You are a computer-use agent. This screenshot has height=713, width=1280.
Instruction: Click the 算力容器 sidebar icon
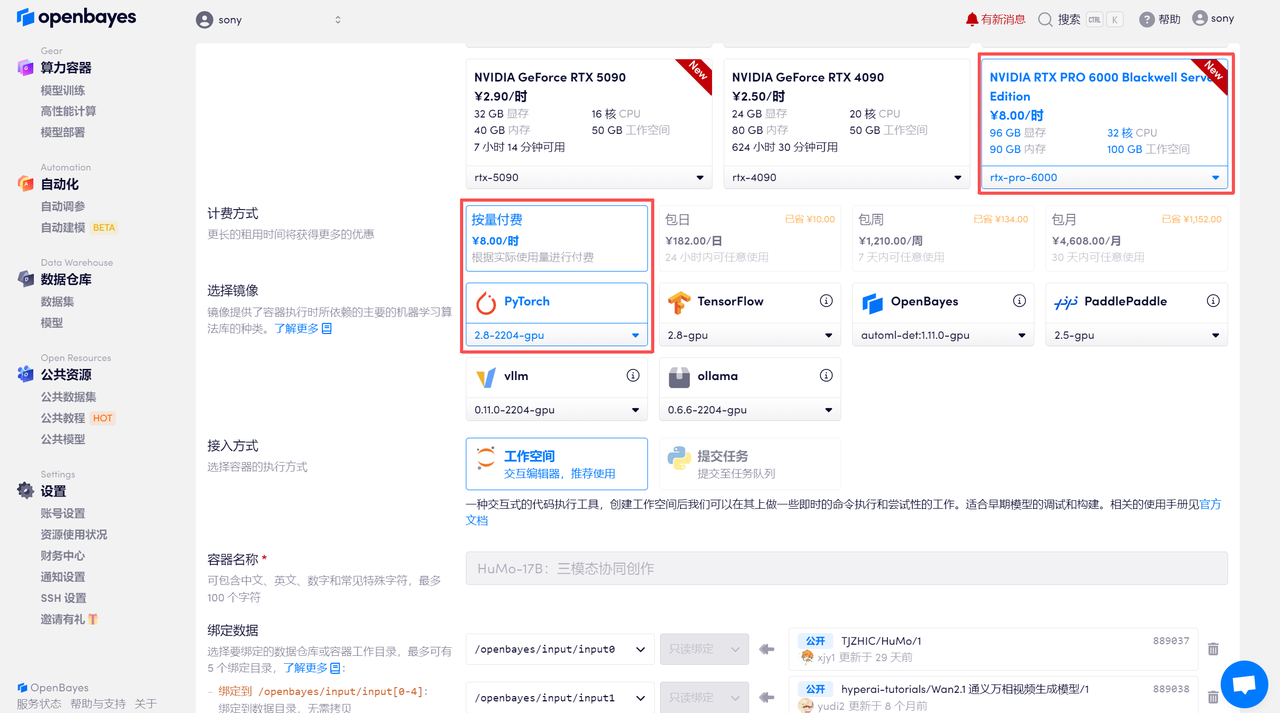(x=26, y=68)
